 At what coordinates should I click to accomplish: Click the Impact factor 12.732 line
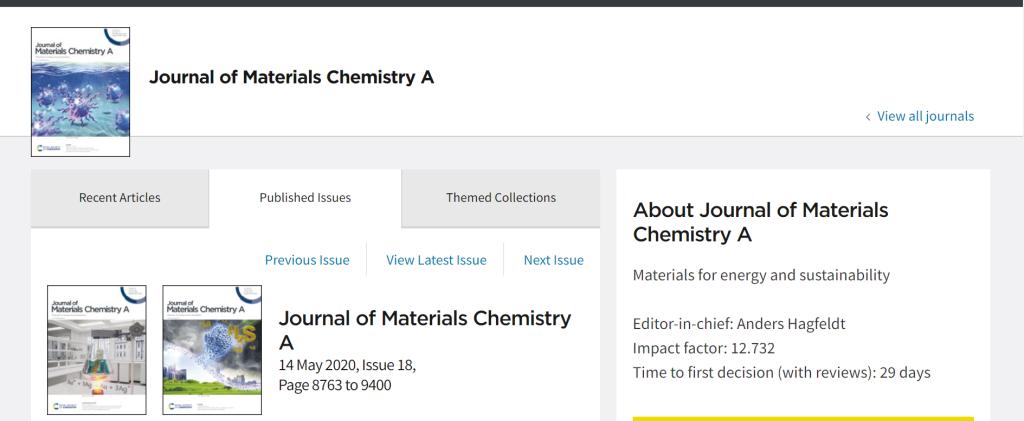point(703,348)
